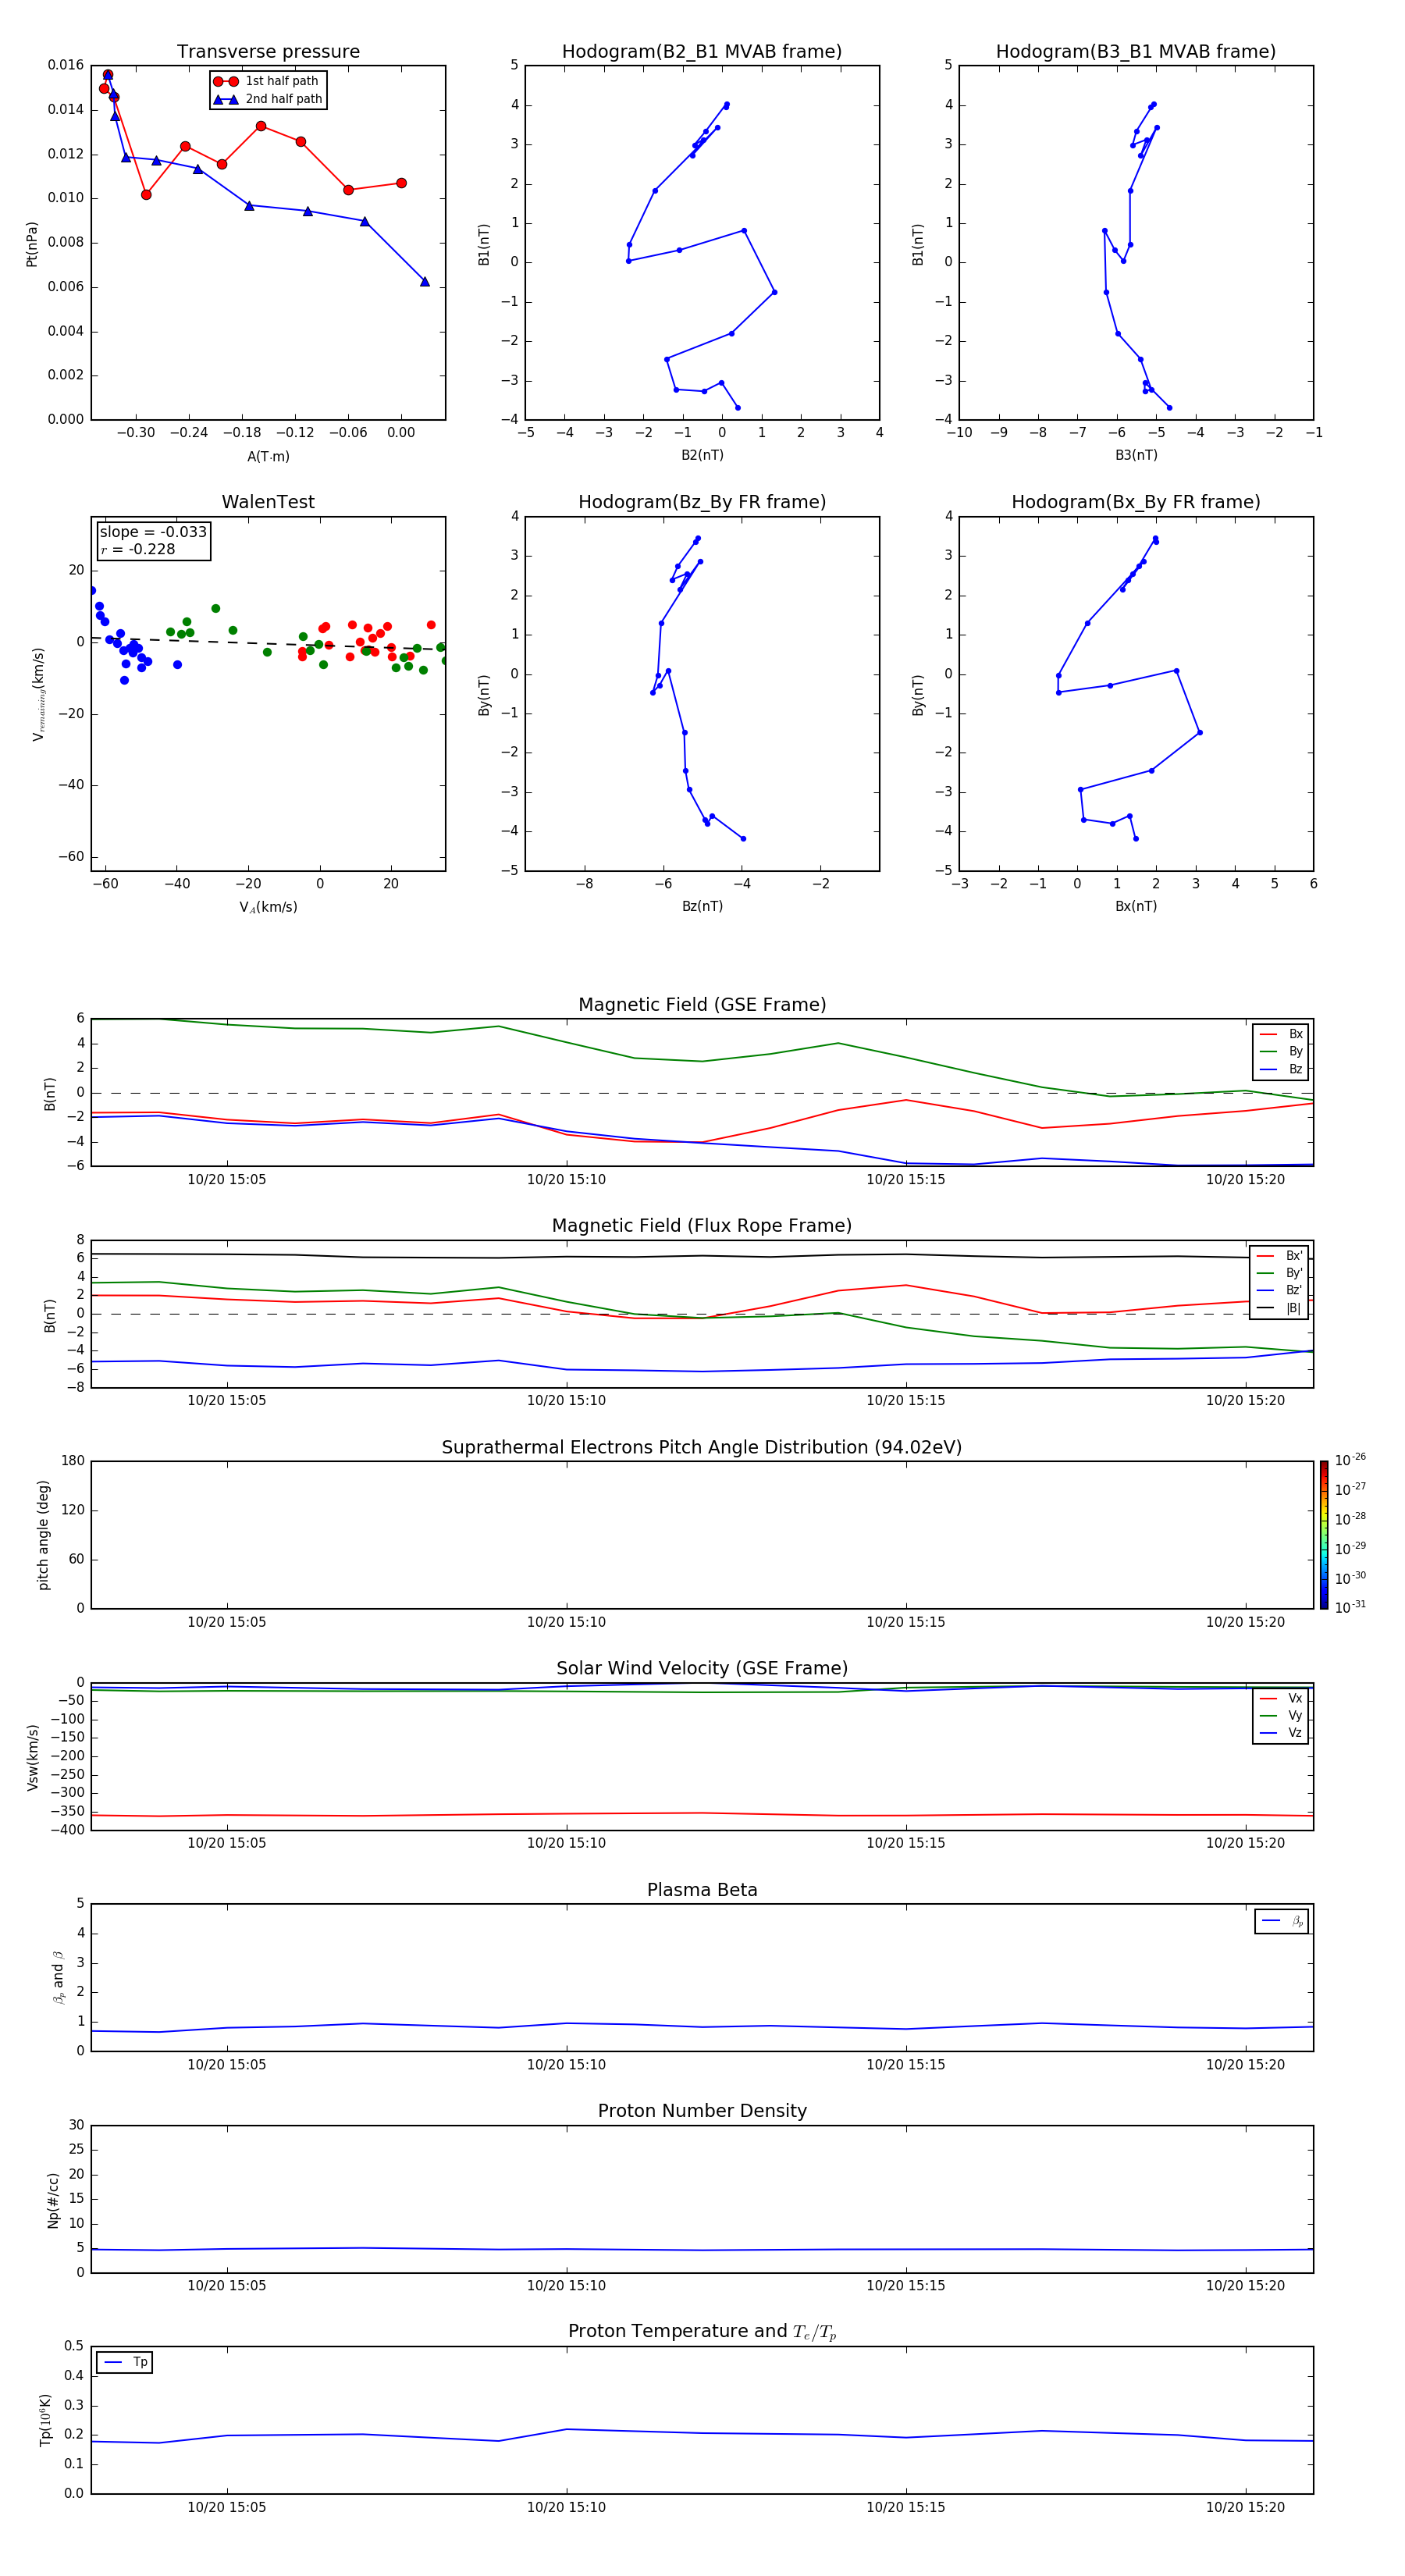This screenshot has height=2576, width=1405.
Task: Click 'Solar Wind Velocity (GSE Frame)' title
Action: click(x=702, y=1669)
